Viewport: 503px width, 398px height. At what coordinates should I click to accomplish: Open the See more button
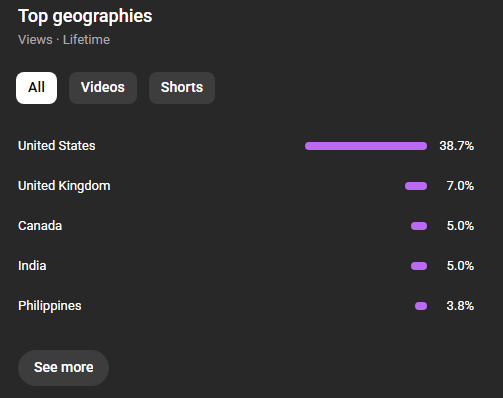(63, 368)
